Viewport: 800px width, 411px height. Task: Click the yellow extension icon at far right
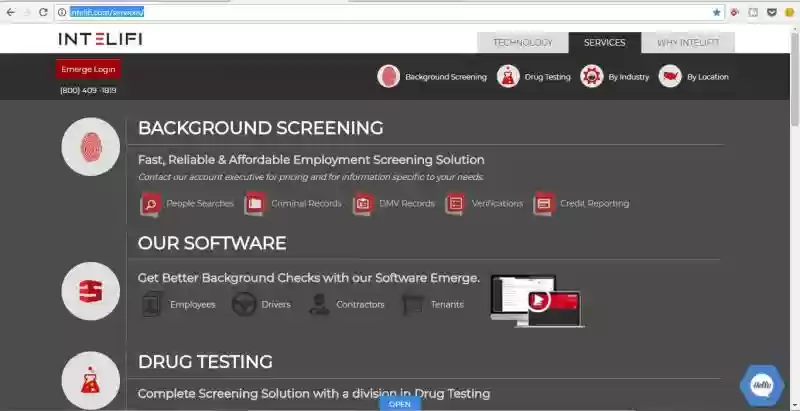pos(790,12)
